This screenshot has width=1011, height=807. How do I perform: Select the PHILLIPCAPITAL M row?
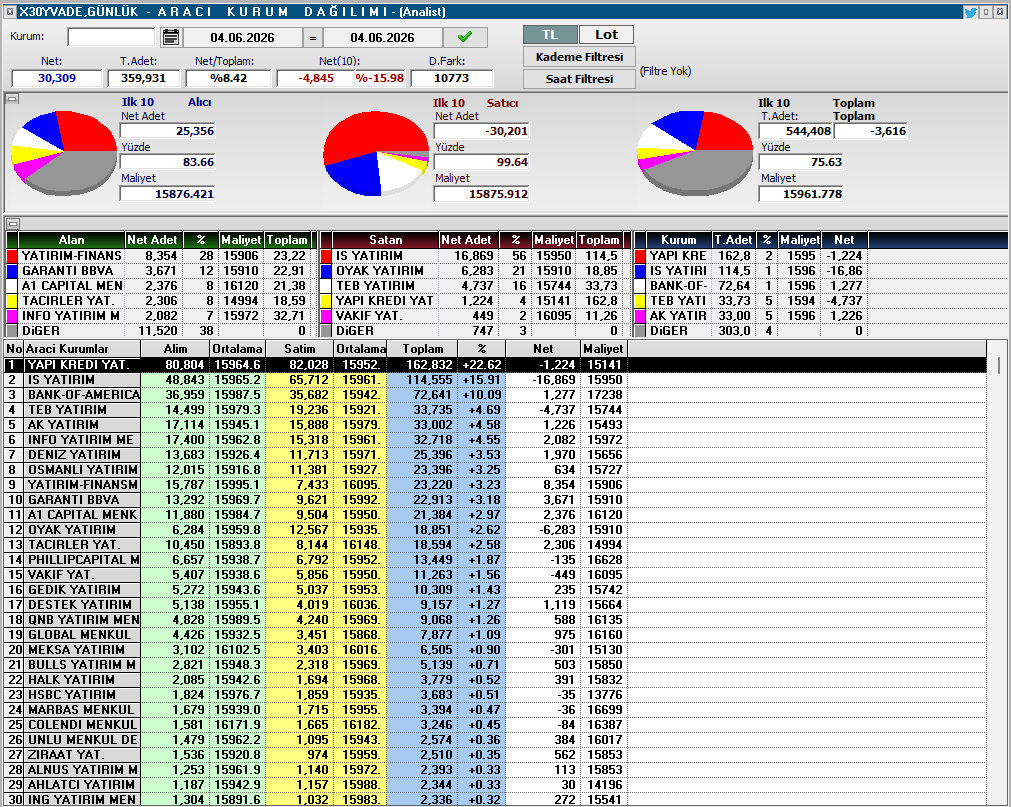[x=495, y=559]
